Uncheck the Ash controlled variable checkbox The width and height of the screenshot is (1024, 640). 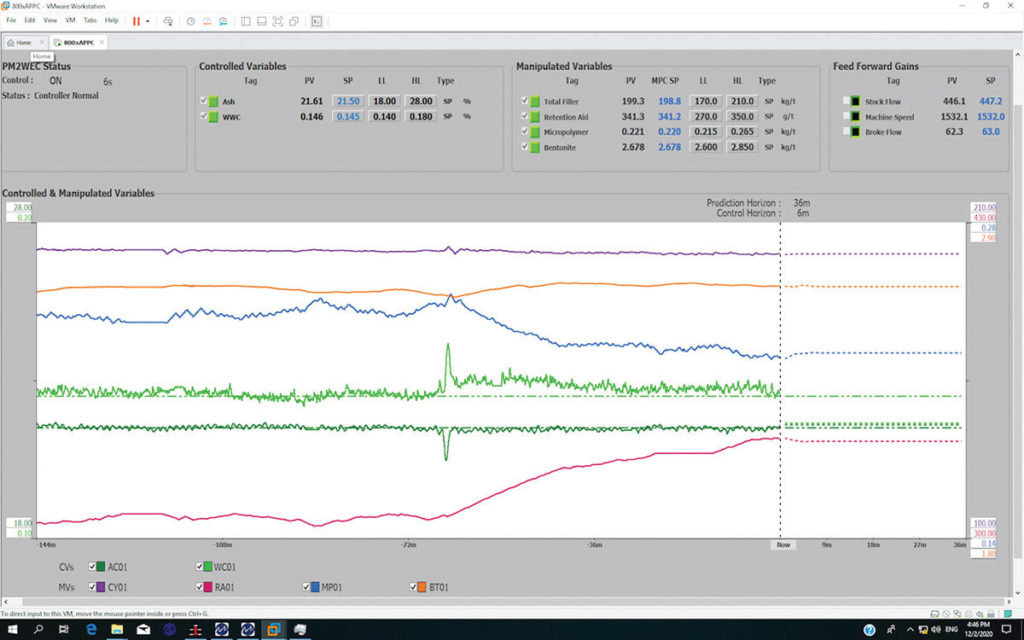[204, 101]
